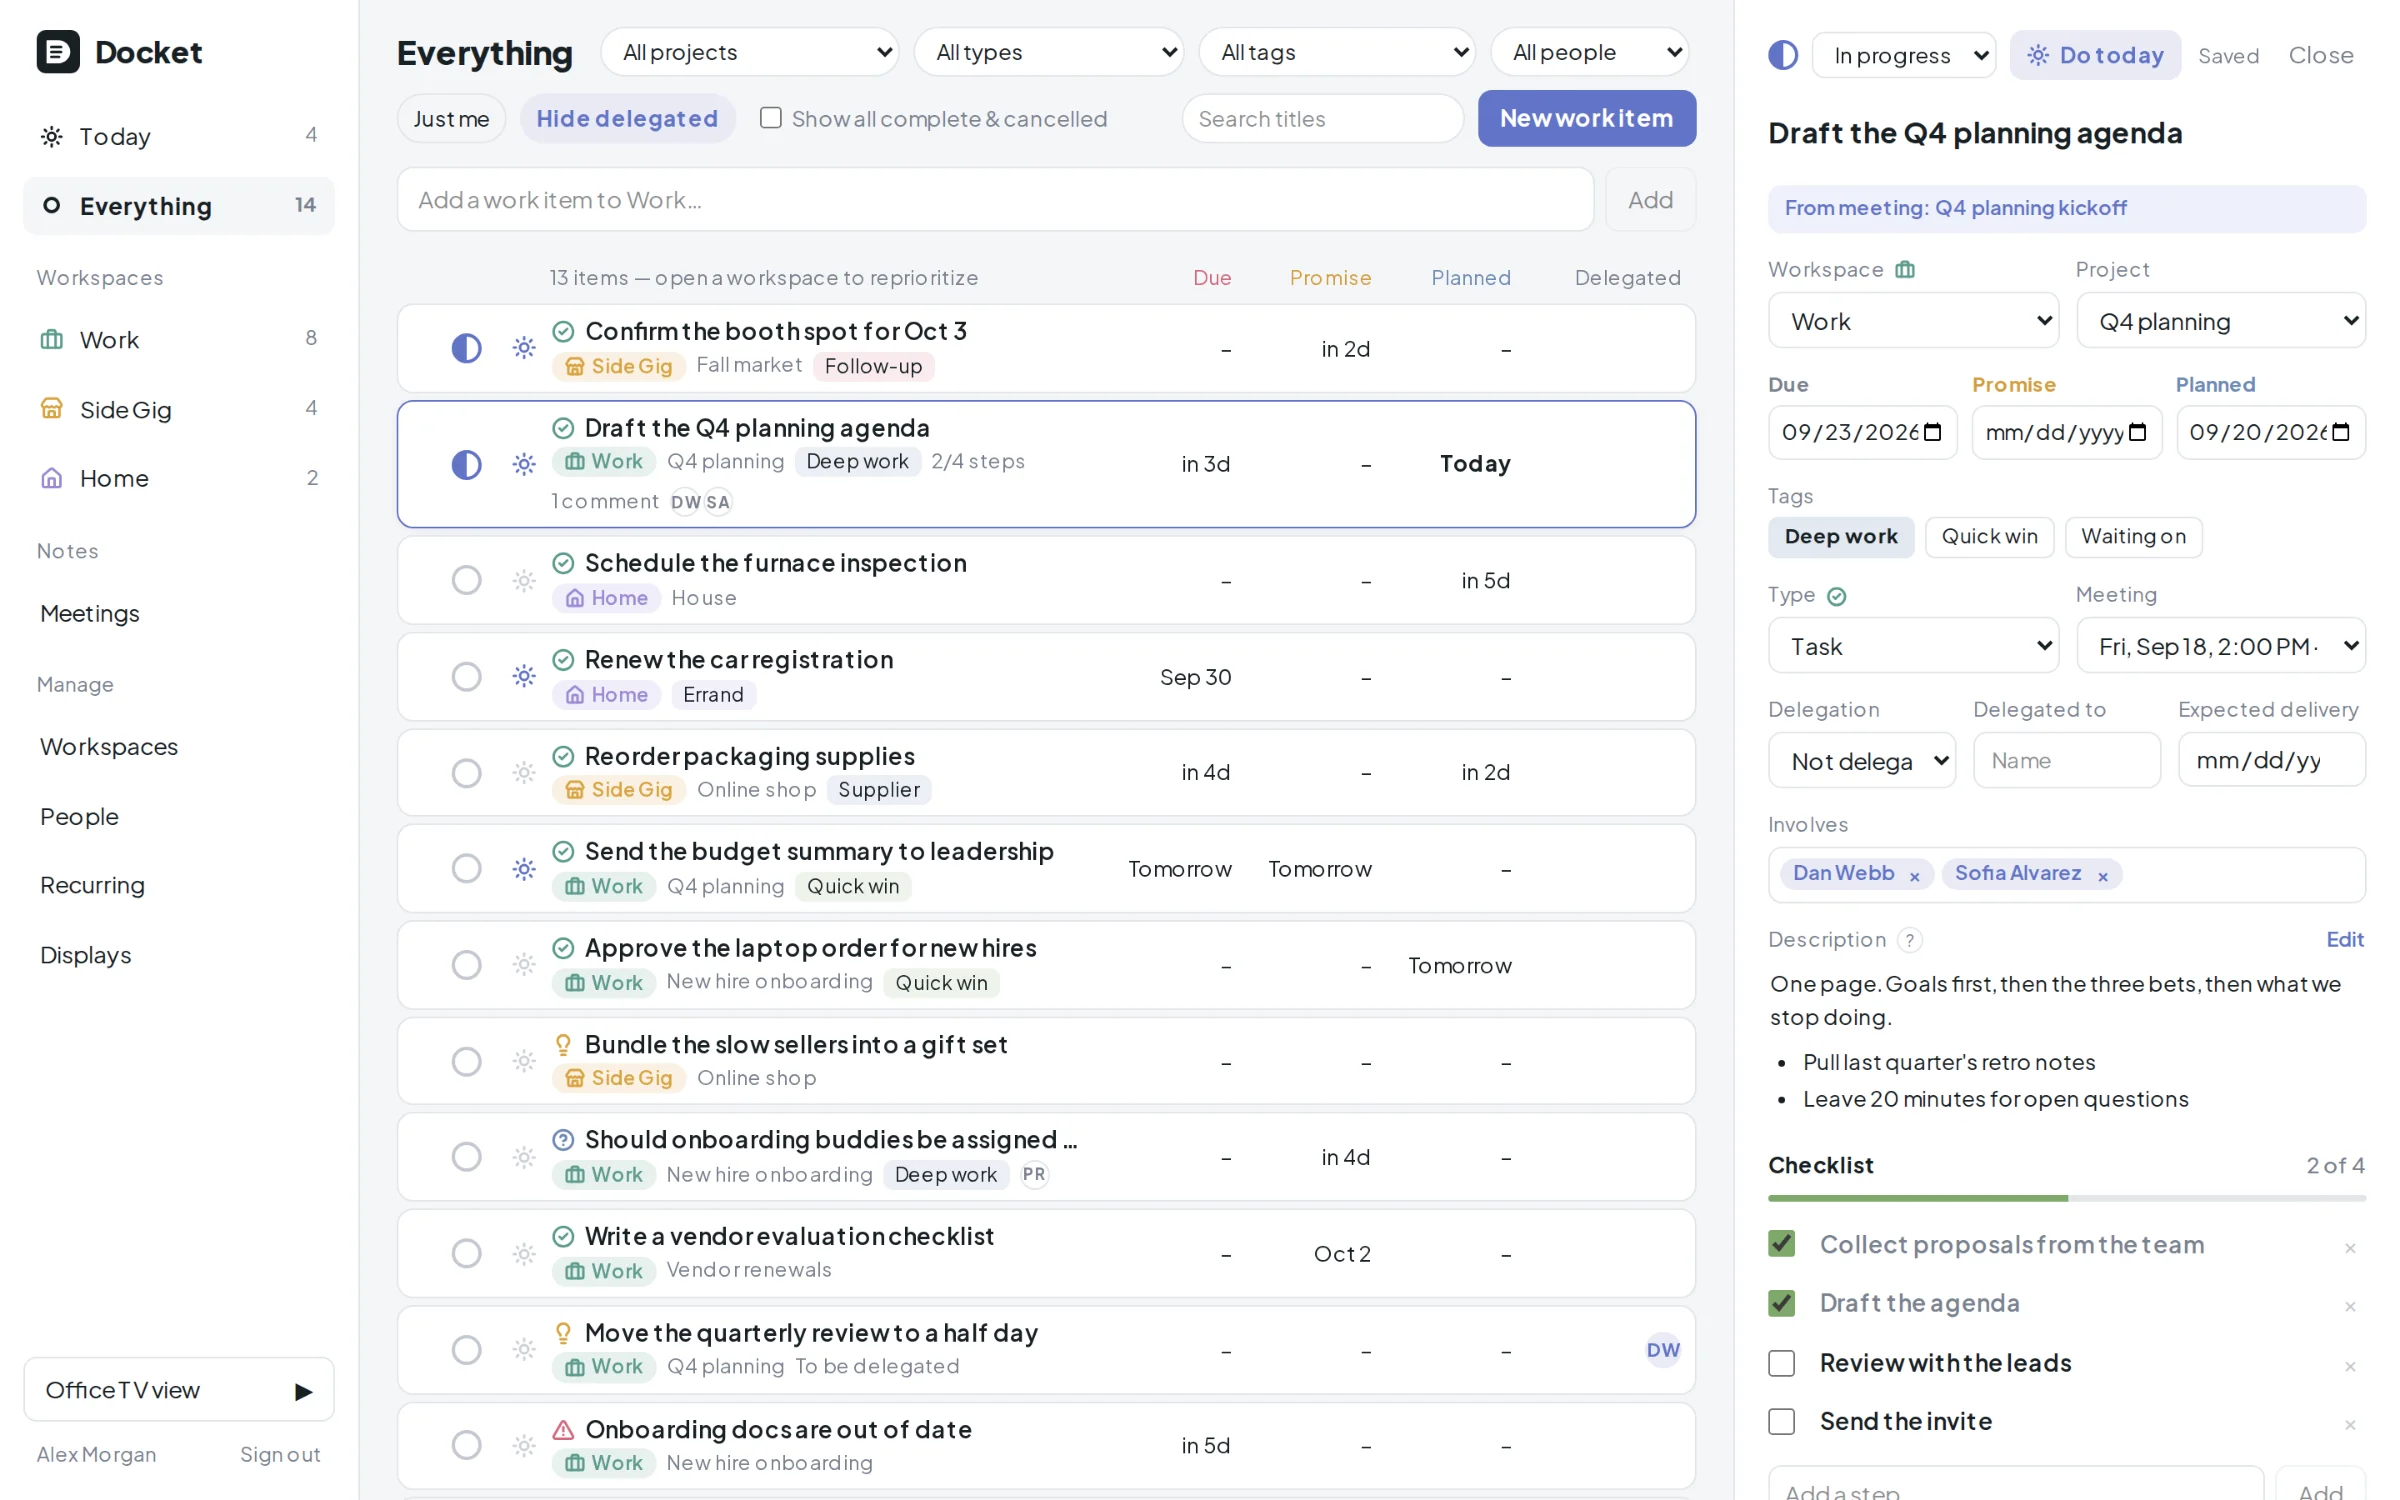2400x1500 pixels.
Task: Open Side Gig workspace in sidebar
Action: point(179,409)
